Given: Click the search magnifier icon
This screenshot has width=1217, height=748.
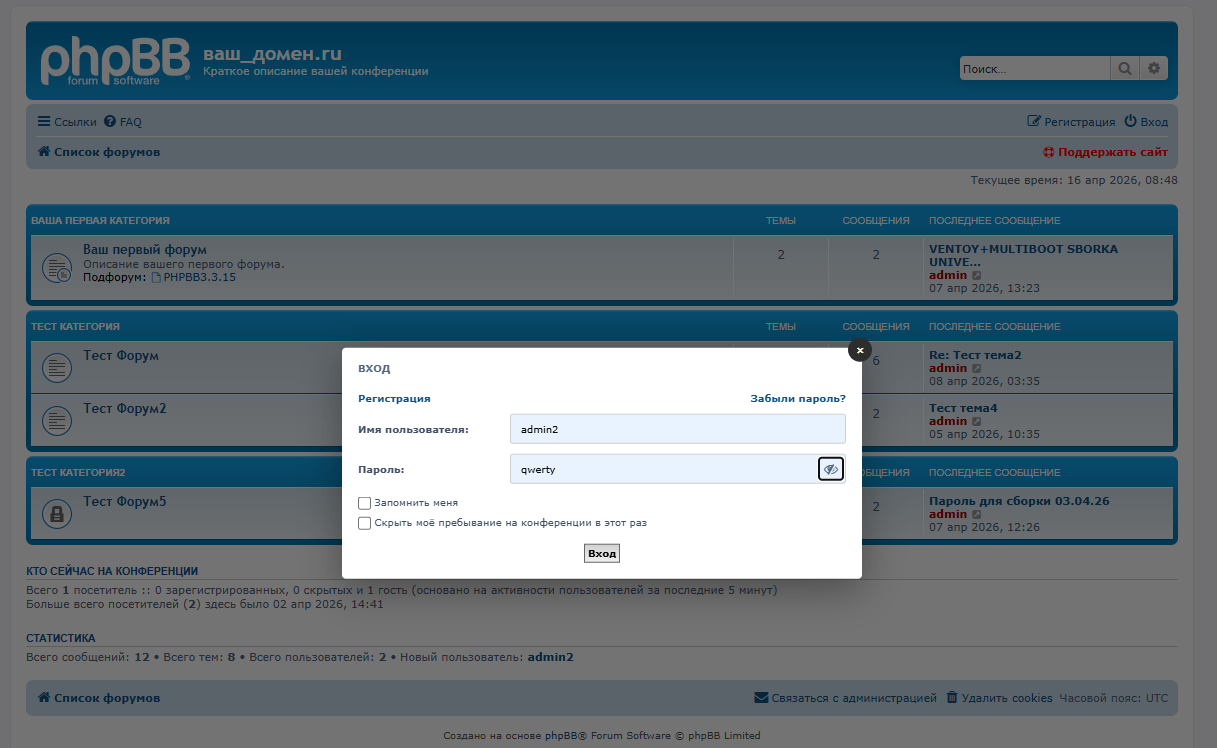Looking at the screenshot, I should pyautogui.click(x=1125, y=68).
